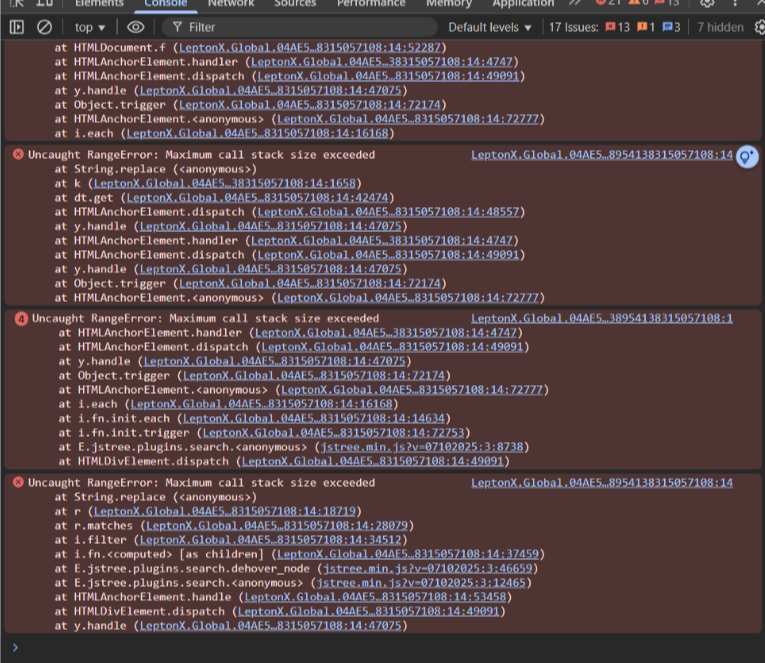The height and width of the screenshot is (663, 765).
Task: Click the red error icon on first RangeError
Action: pyautogui.click(x=18, y=155)
